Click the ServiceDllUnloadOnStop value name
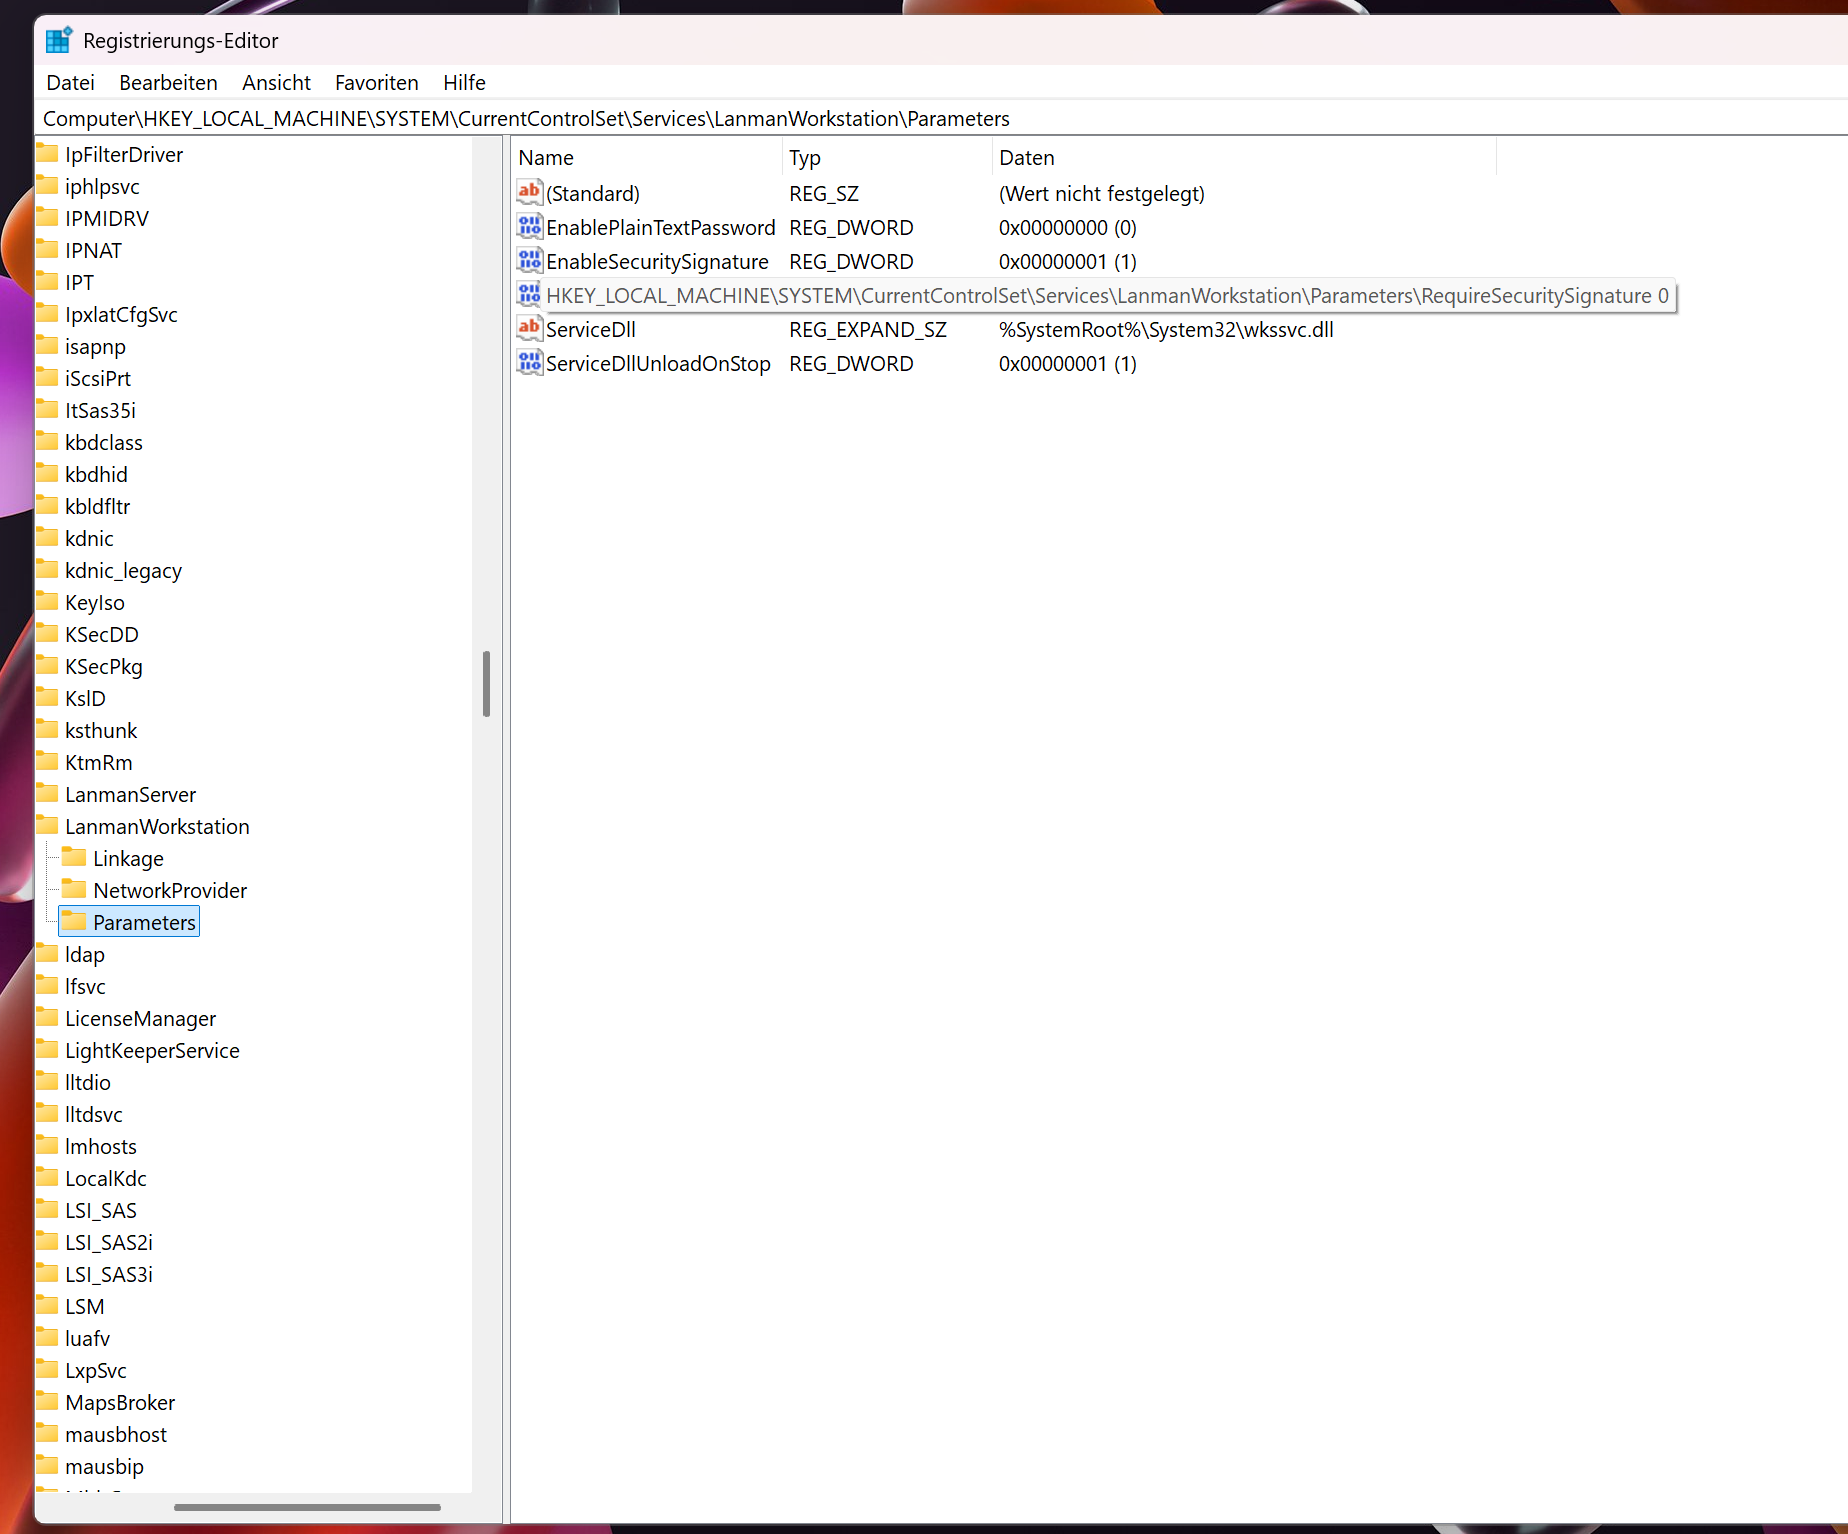Image resolution: width=1848 pixels, height=1534 pixels. [658, 363]
